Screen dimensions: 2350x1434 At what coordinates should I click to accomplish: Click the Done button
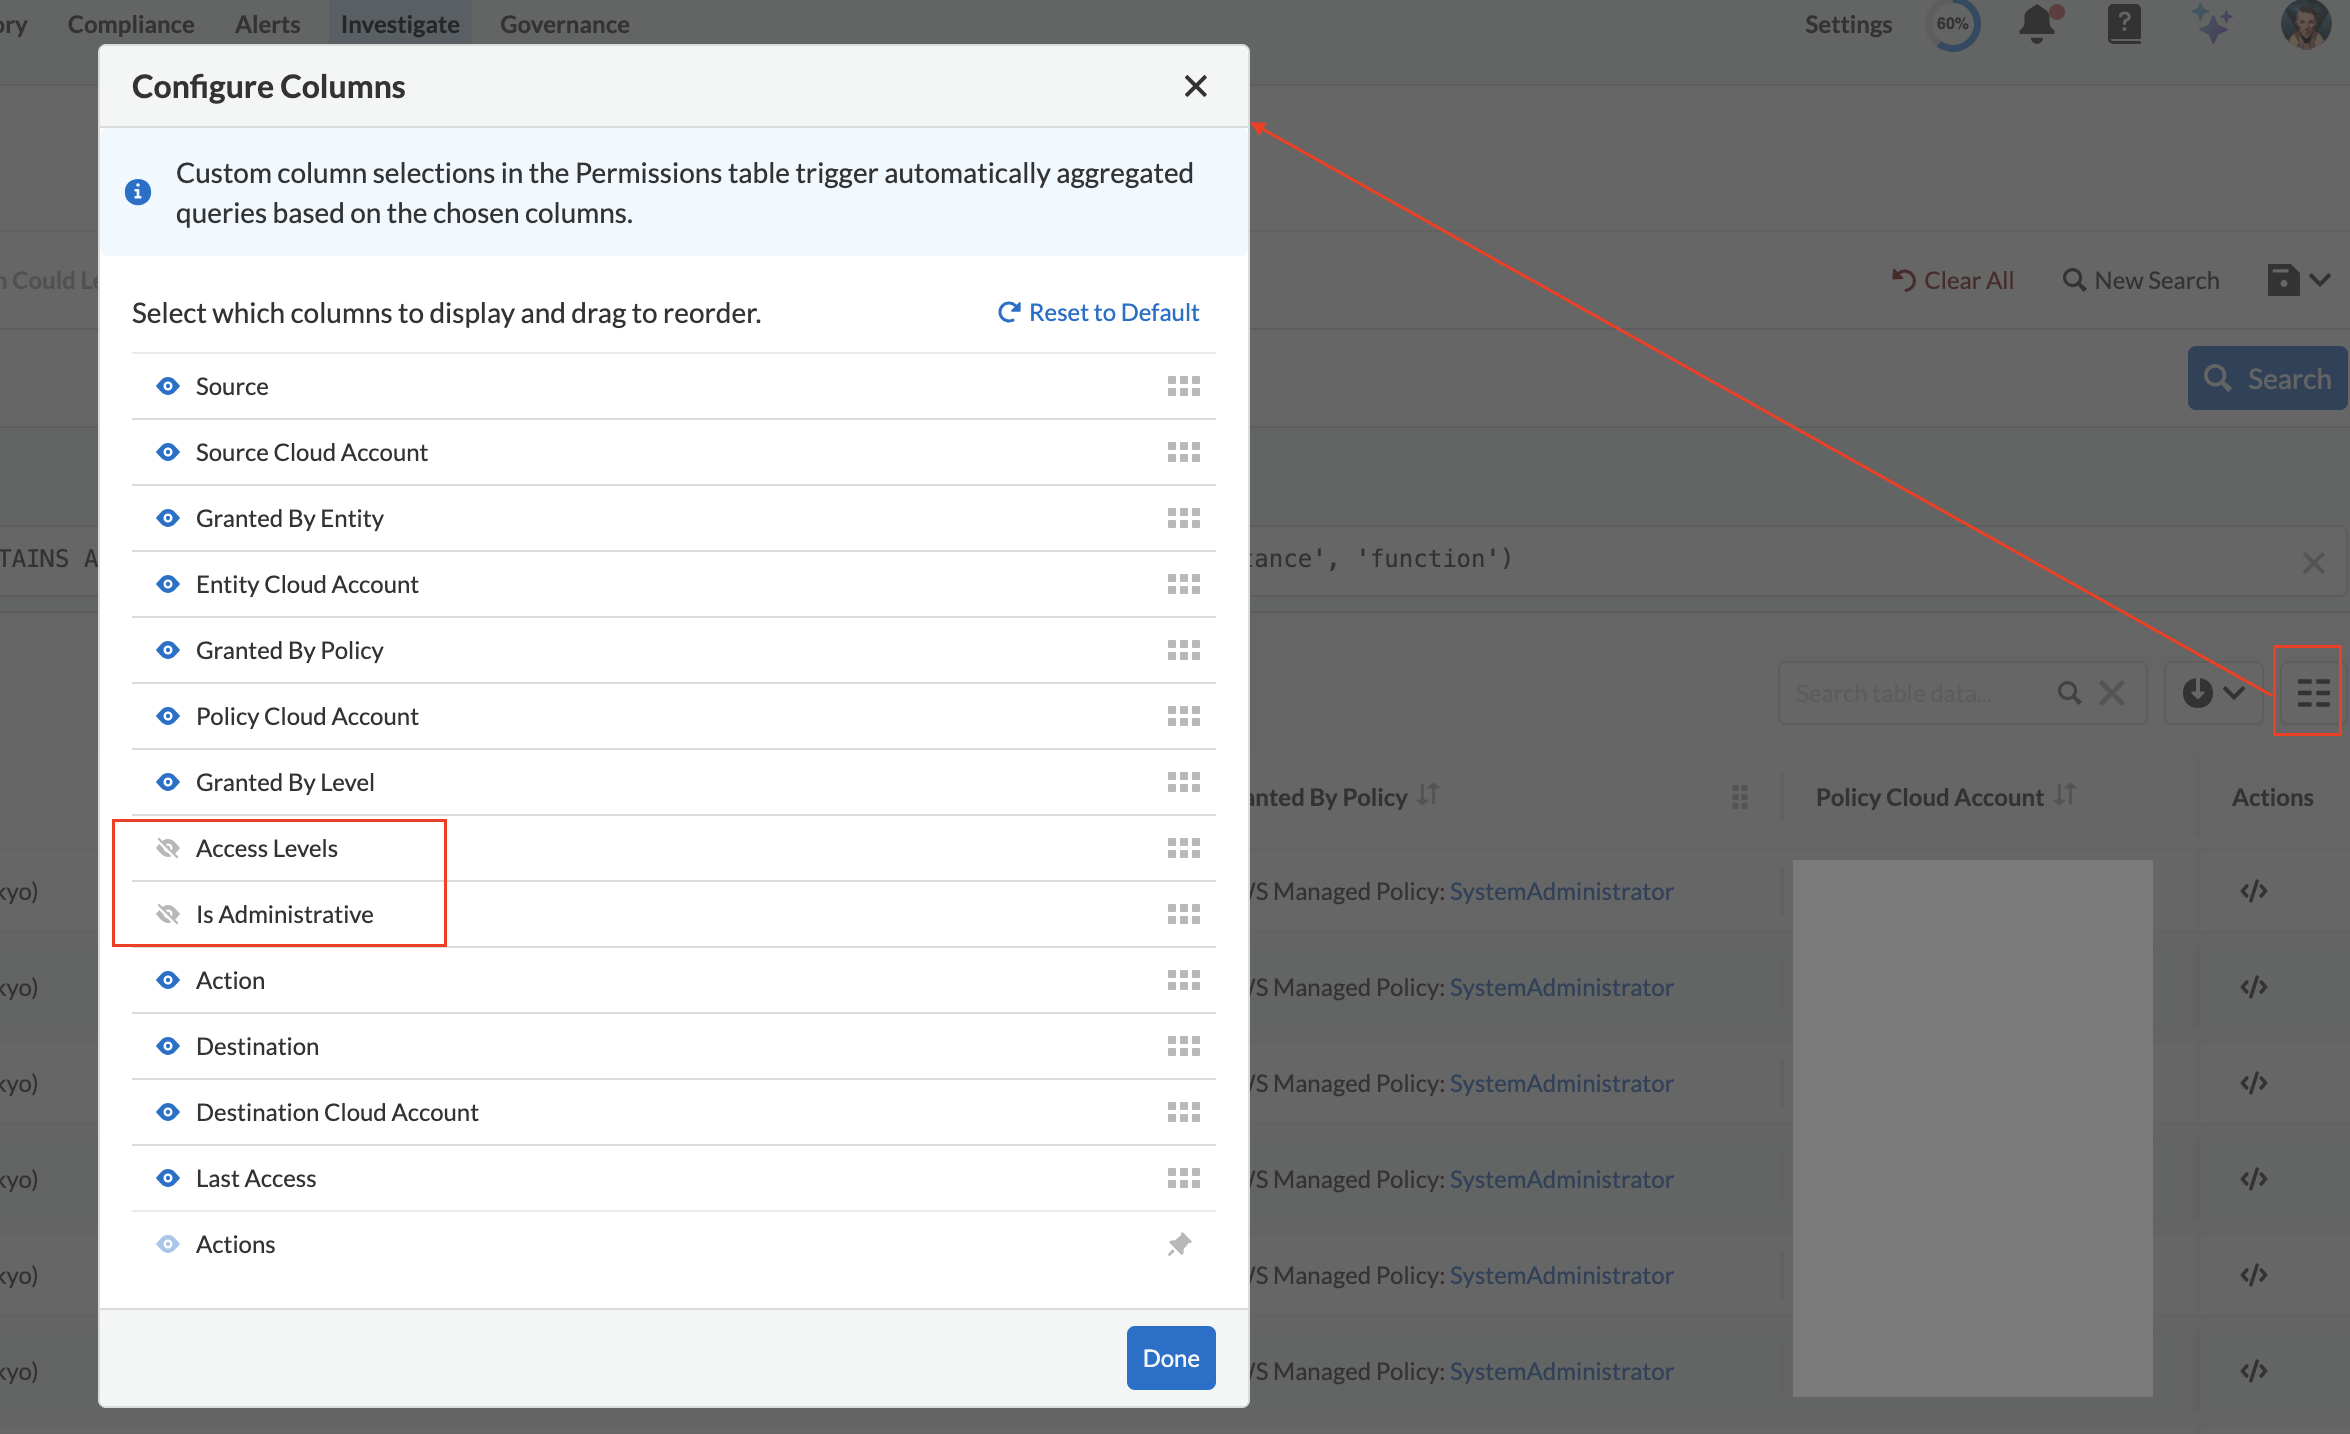coord(1170,1358)
